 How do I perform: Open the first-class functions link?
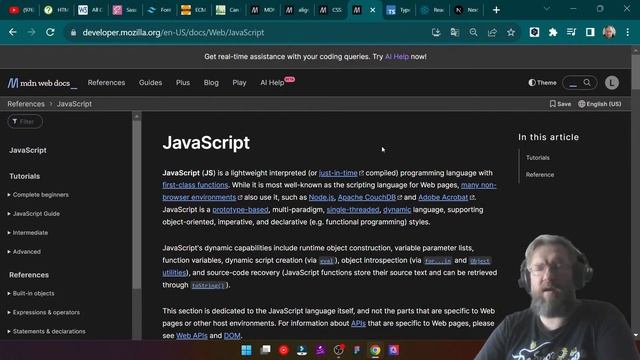(195, 185)
